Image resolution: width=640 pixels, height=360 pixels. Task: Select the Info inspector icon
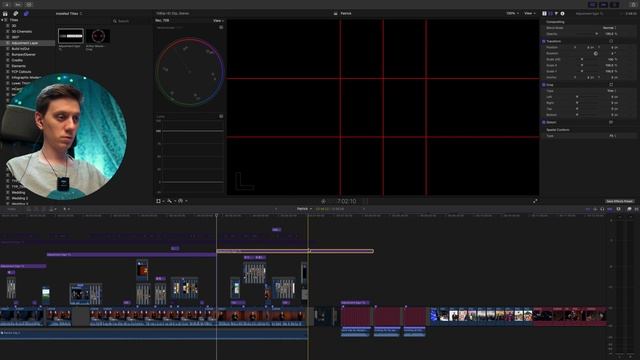click(562, 13)
